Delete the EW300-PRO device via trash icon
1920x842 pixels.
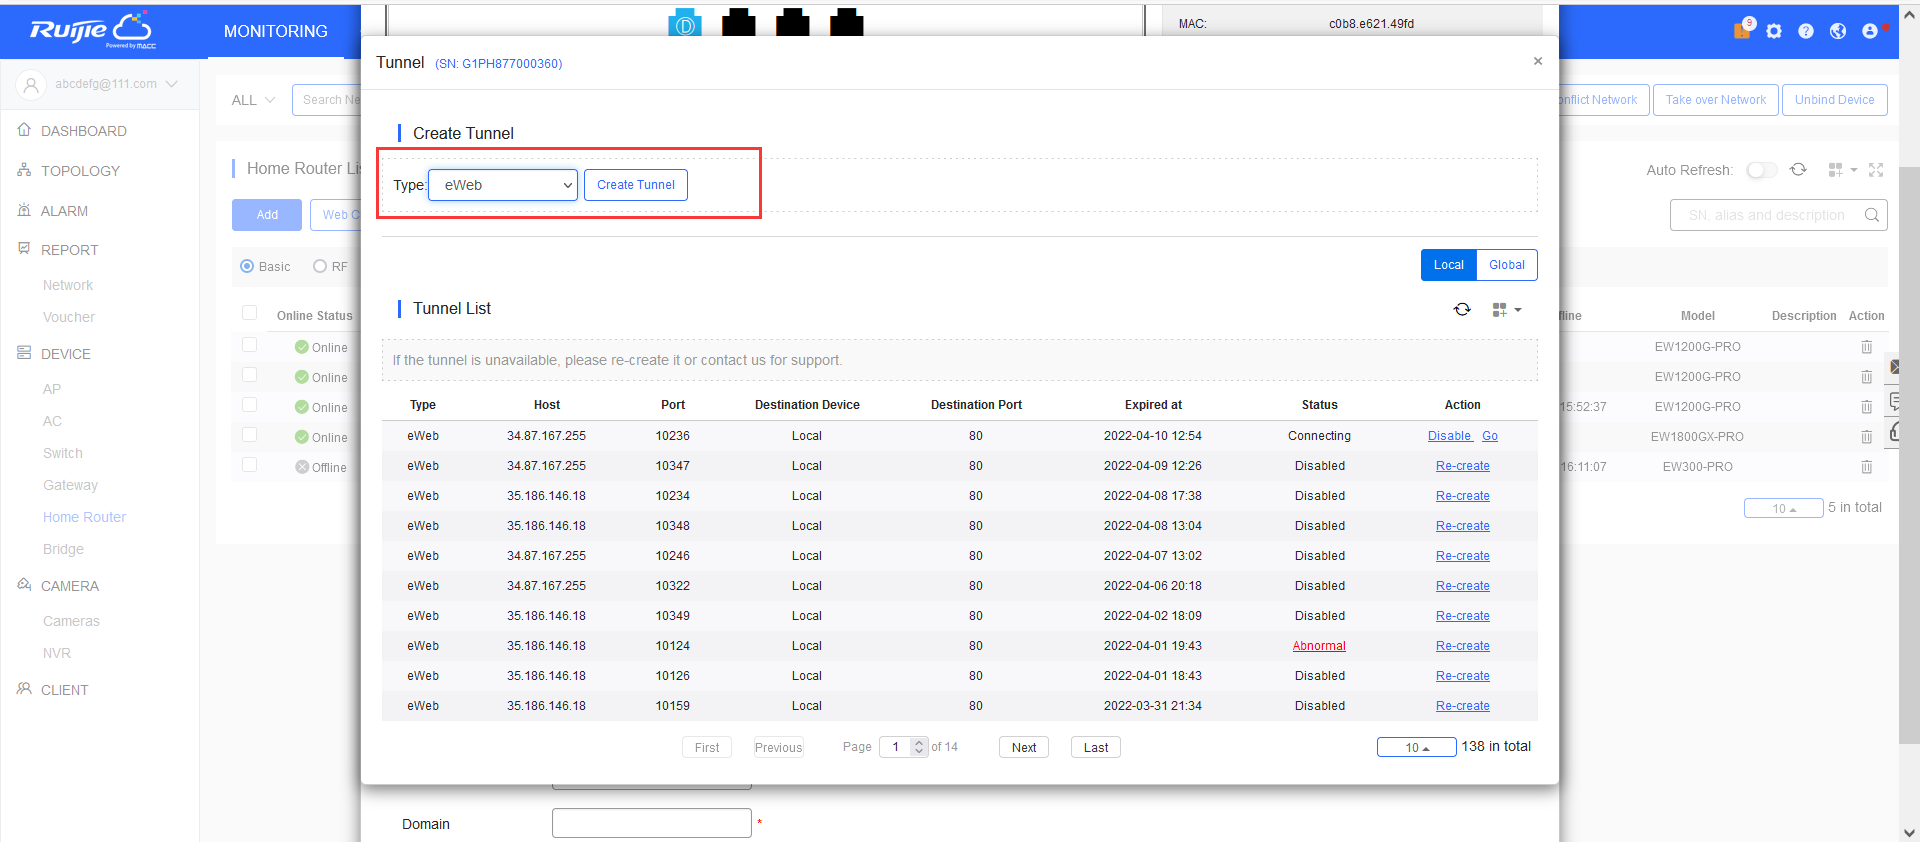(1866, 467)
